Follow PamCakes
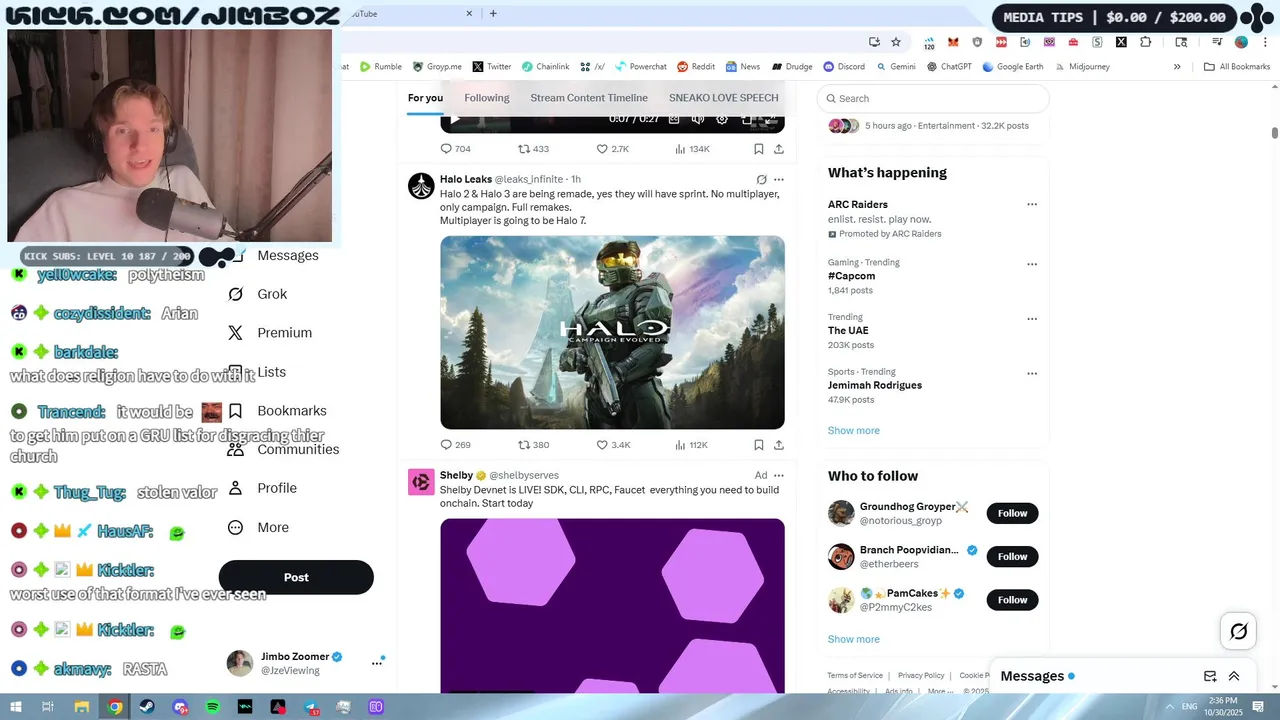 [x=1012, y=600]
